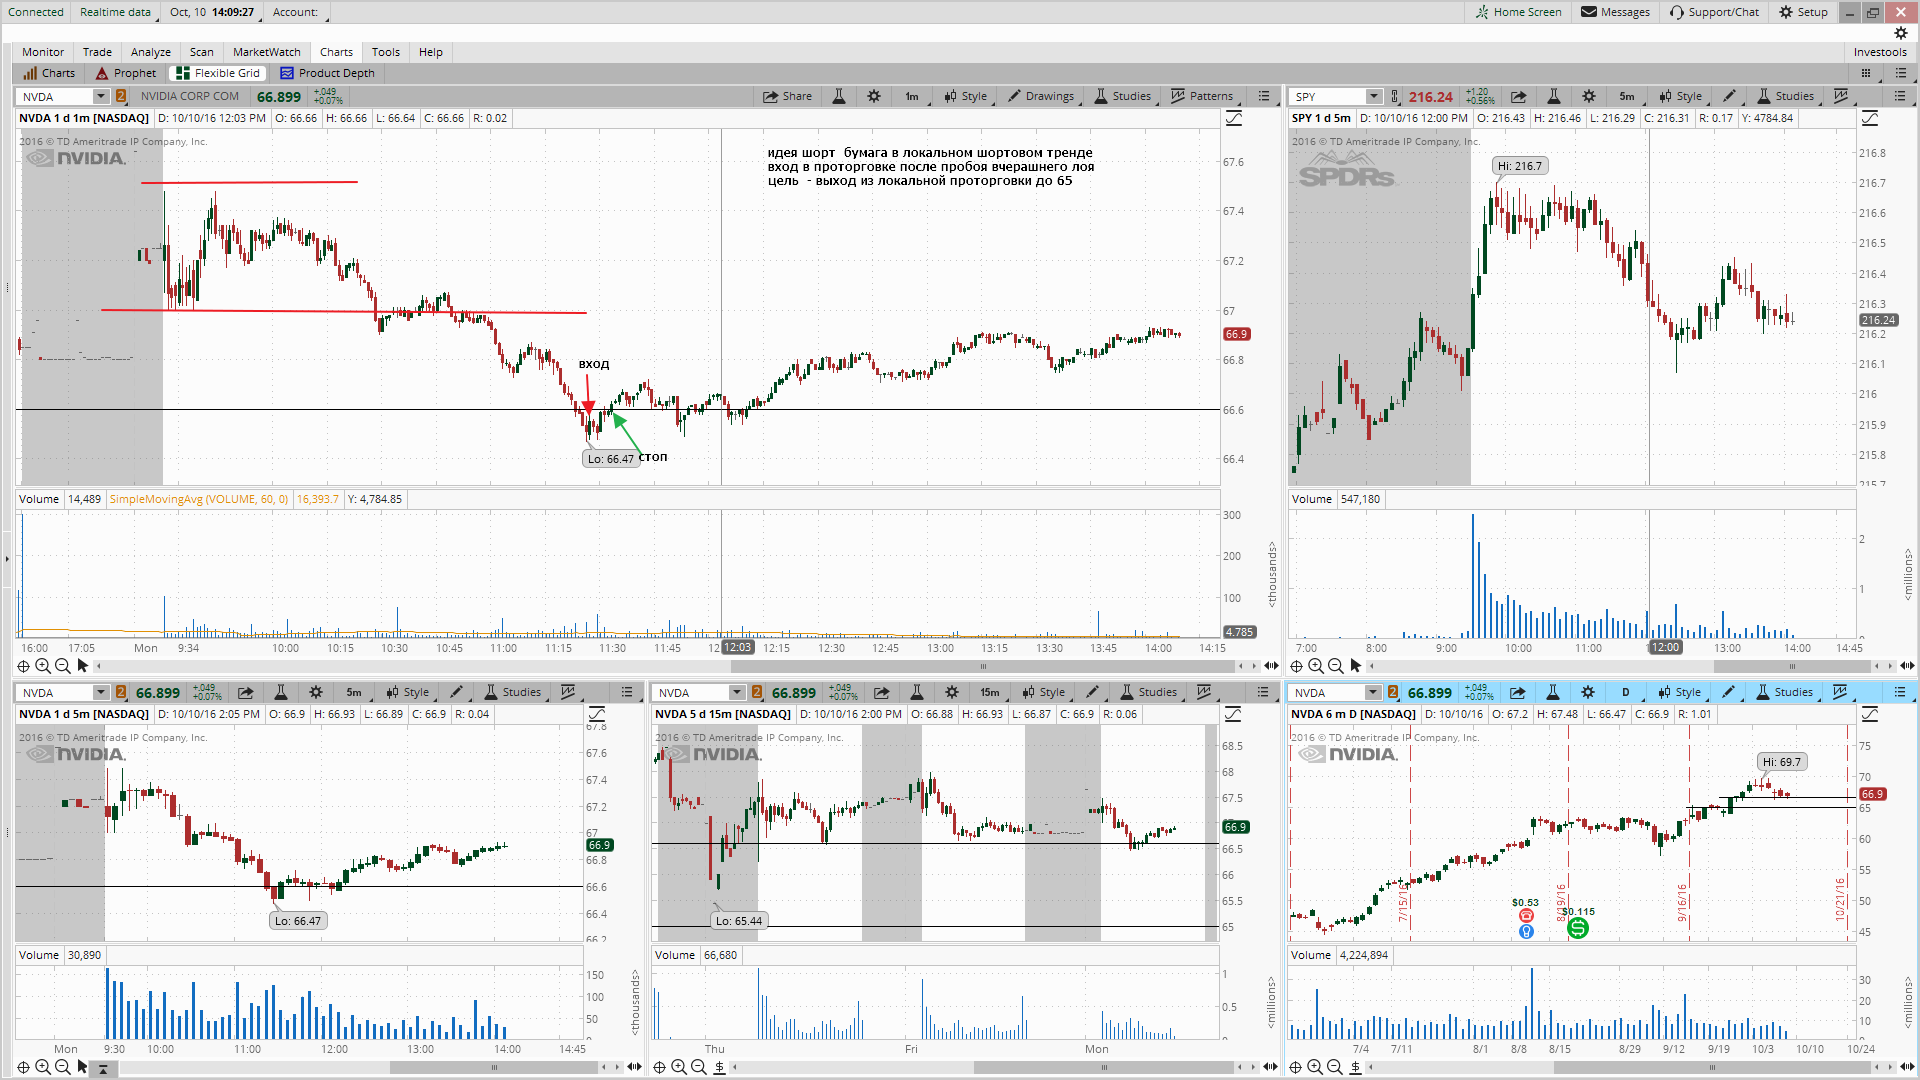This screenshot has height=1080, width=1920.
Task: Open drawings pencil in NVDA 5m chart toolbar
Action: point(457,692)
